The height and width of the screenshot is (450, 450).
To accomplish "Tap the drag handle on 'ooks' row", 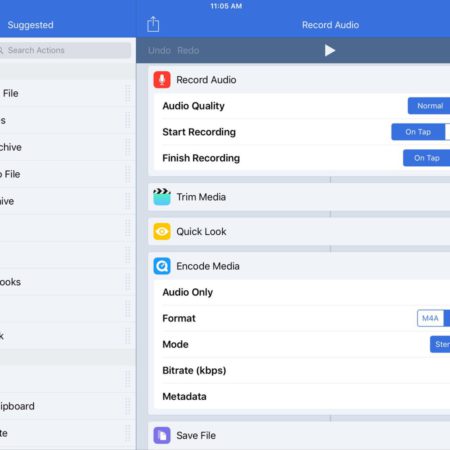I will click(128, 282).
